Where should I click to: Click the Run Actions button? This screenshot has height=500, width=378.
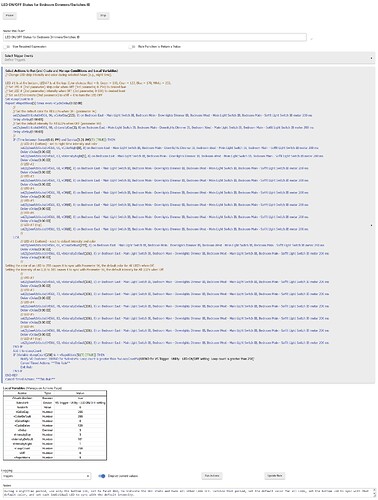click(x=212, y=476)
